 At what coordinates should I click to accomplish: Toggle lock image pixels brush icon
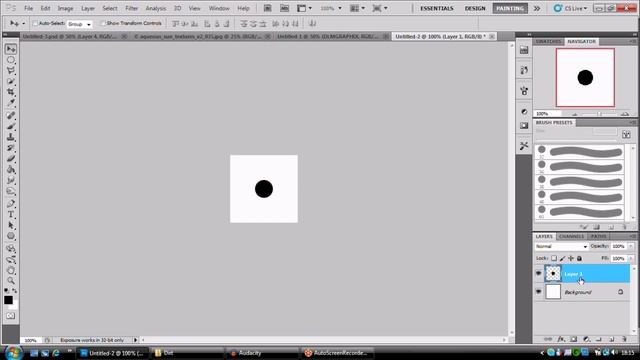[x=562, y=258]
